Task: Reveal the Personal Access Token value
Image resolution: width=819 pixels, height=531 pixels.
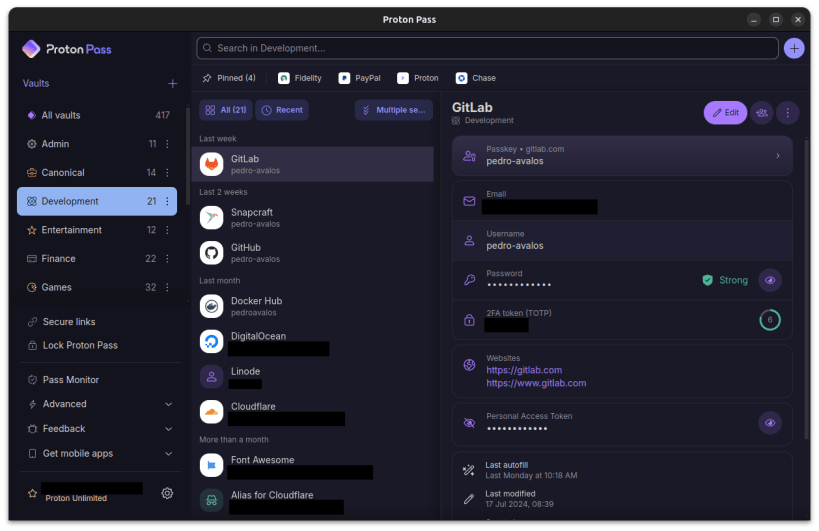Action: click(x=770, y=423)
